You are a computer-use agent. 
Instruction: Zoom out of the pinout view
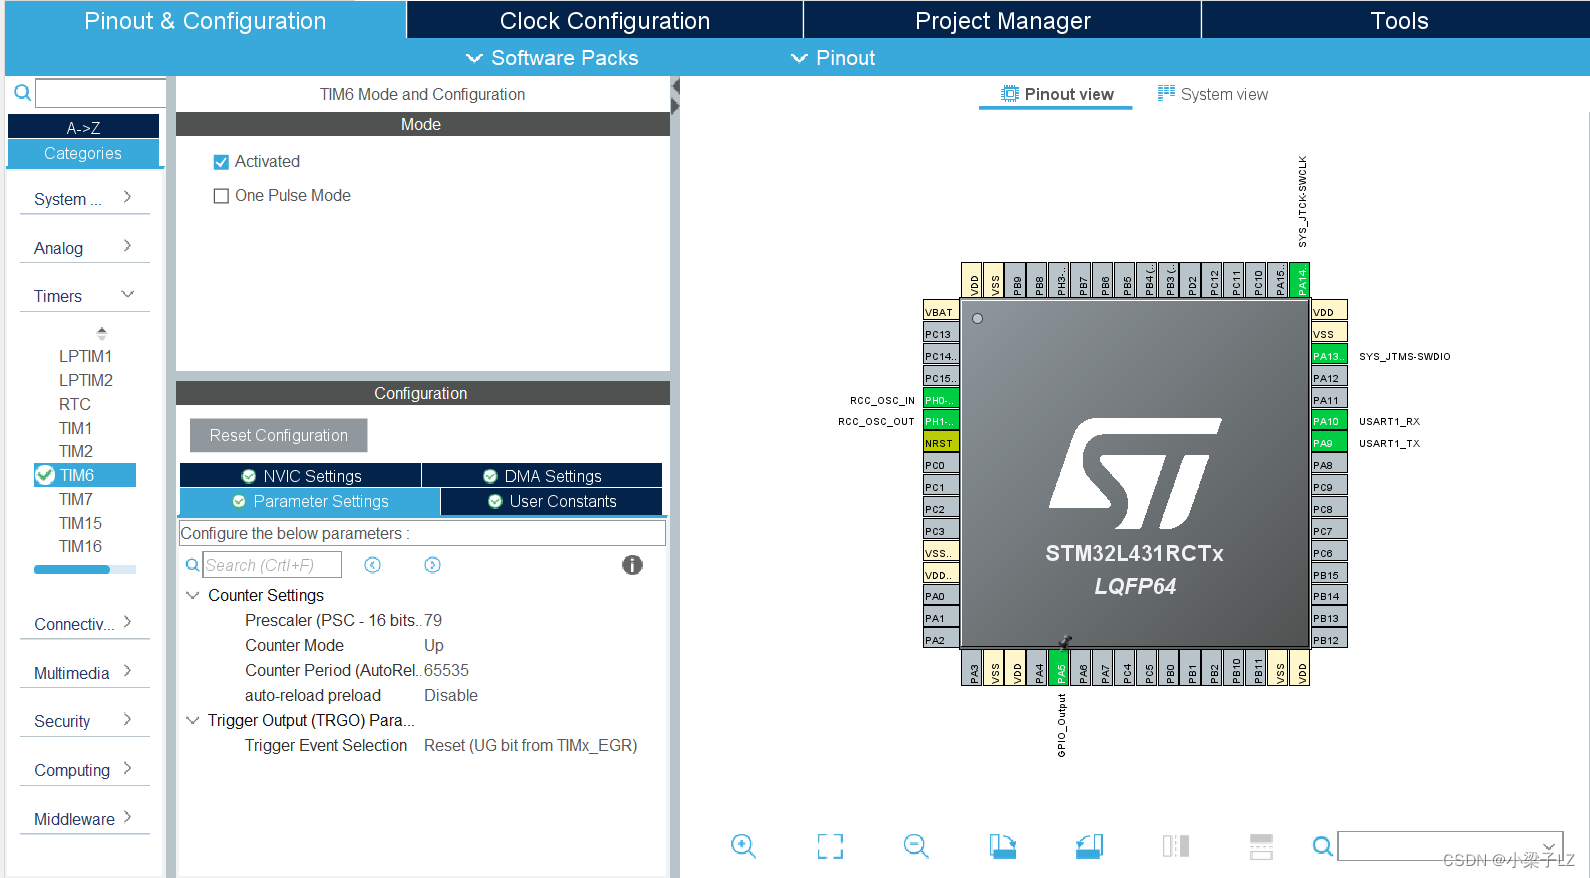click(x=916, y=846)
